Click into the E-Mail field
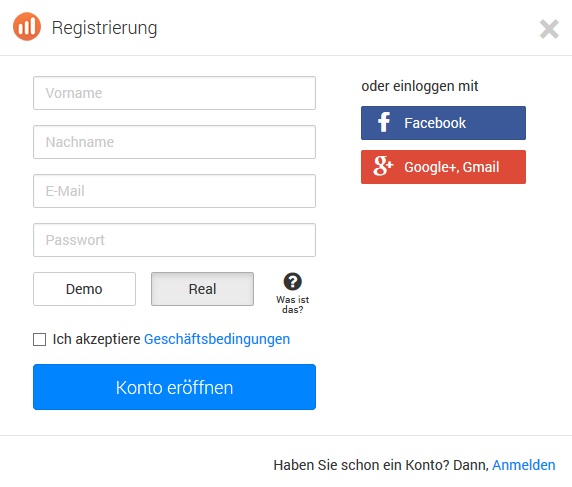 click(174, 191)
